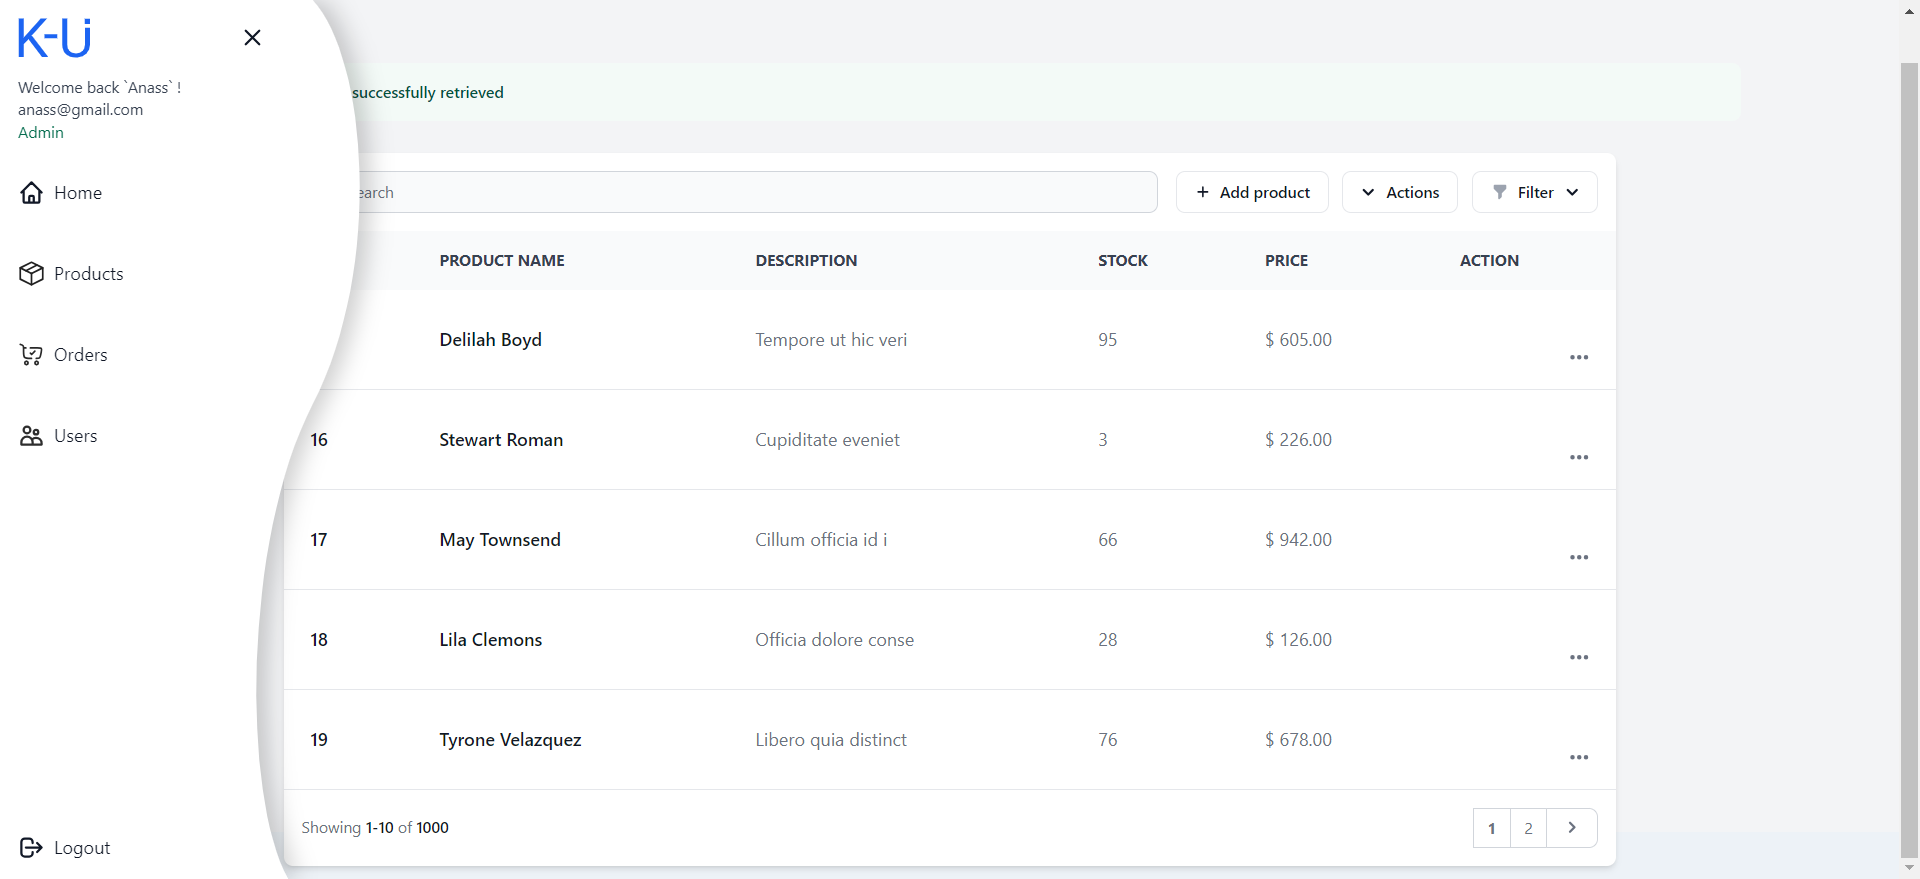Viewport: 1920px width, 879px height.
Task: Click the Products box icon
Action: (x=31, y=274)
